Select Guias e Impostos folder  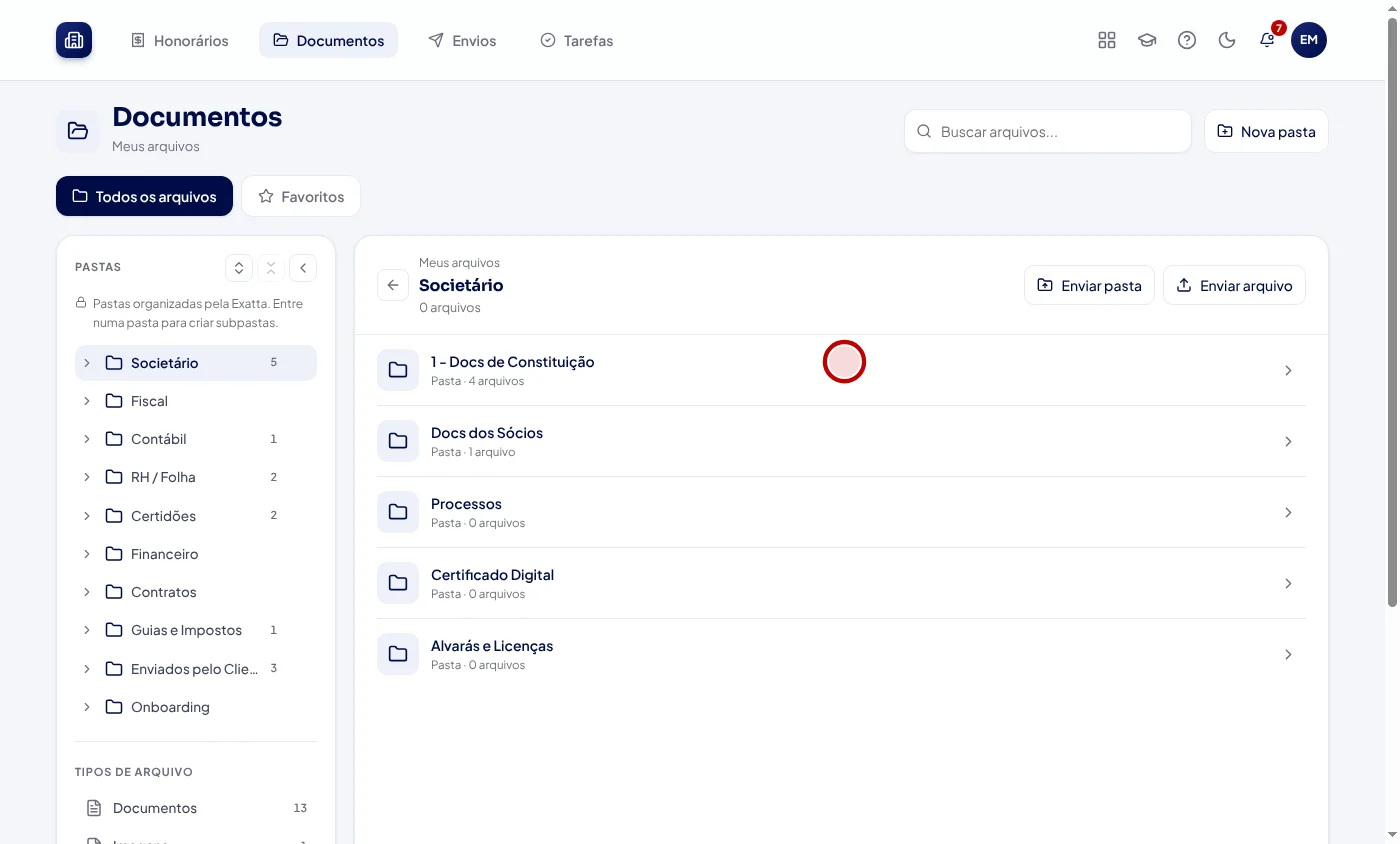pyautogui.click(x=196, y=630)
